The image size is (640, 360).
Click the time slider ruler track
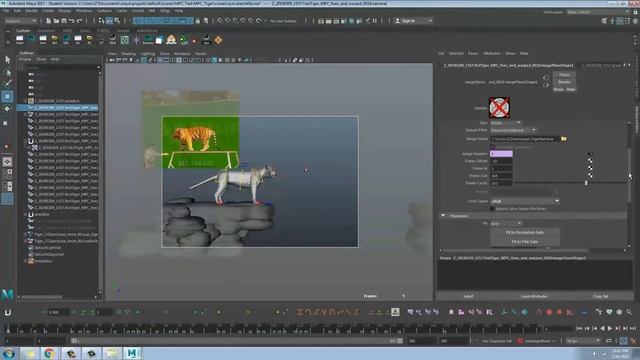tap(273, 329)
